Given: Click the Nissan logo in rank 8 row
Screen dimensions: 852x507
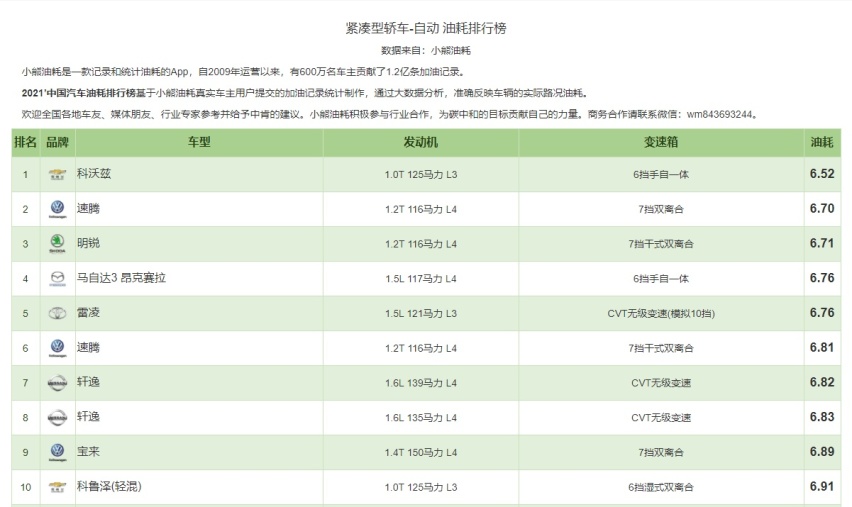Looking at the screenshot, I should [x=57, y=417].
